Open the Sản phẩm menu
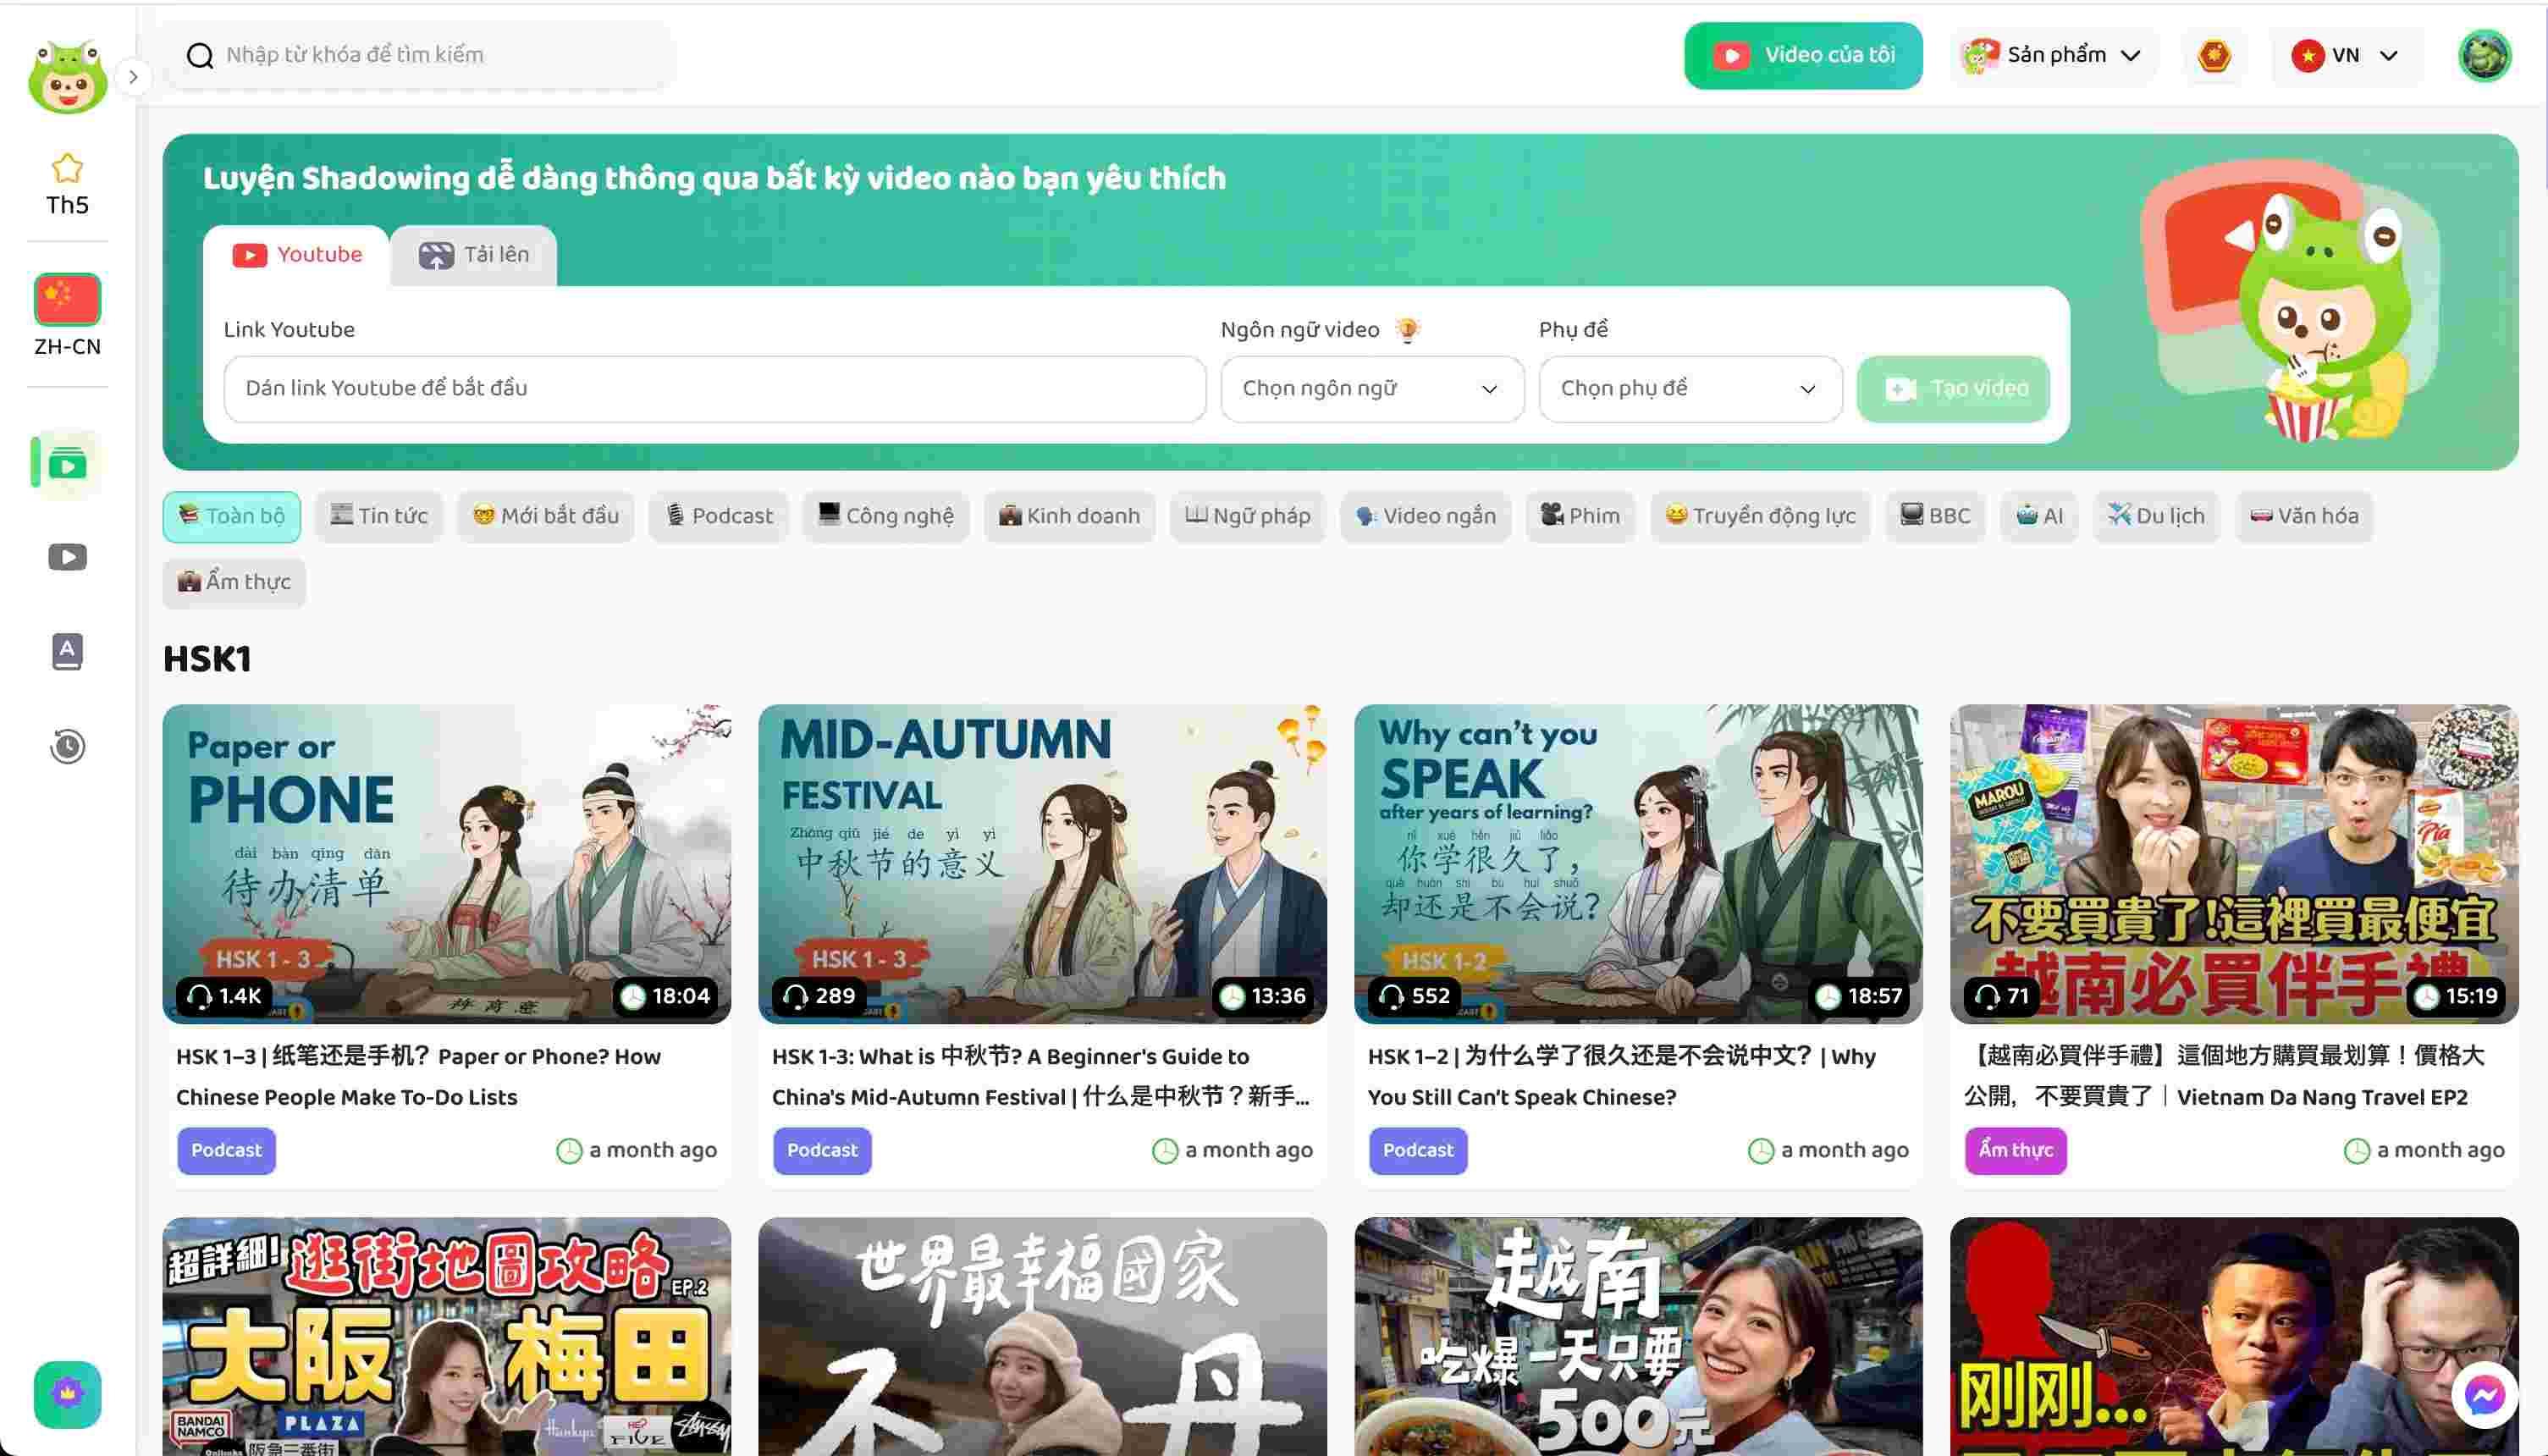Viewport: 2548px width, 1456px height. (x=2054, y=55)
